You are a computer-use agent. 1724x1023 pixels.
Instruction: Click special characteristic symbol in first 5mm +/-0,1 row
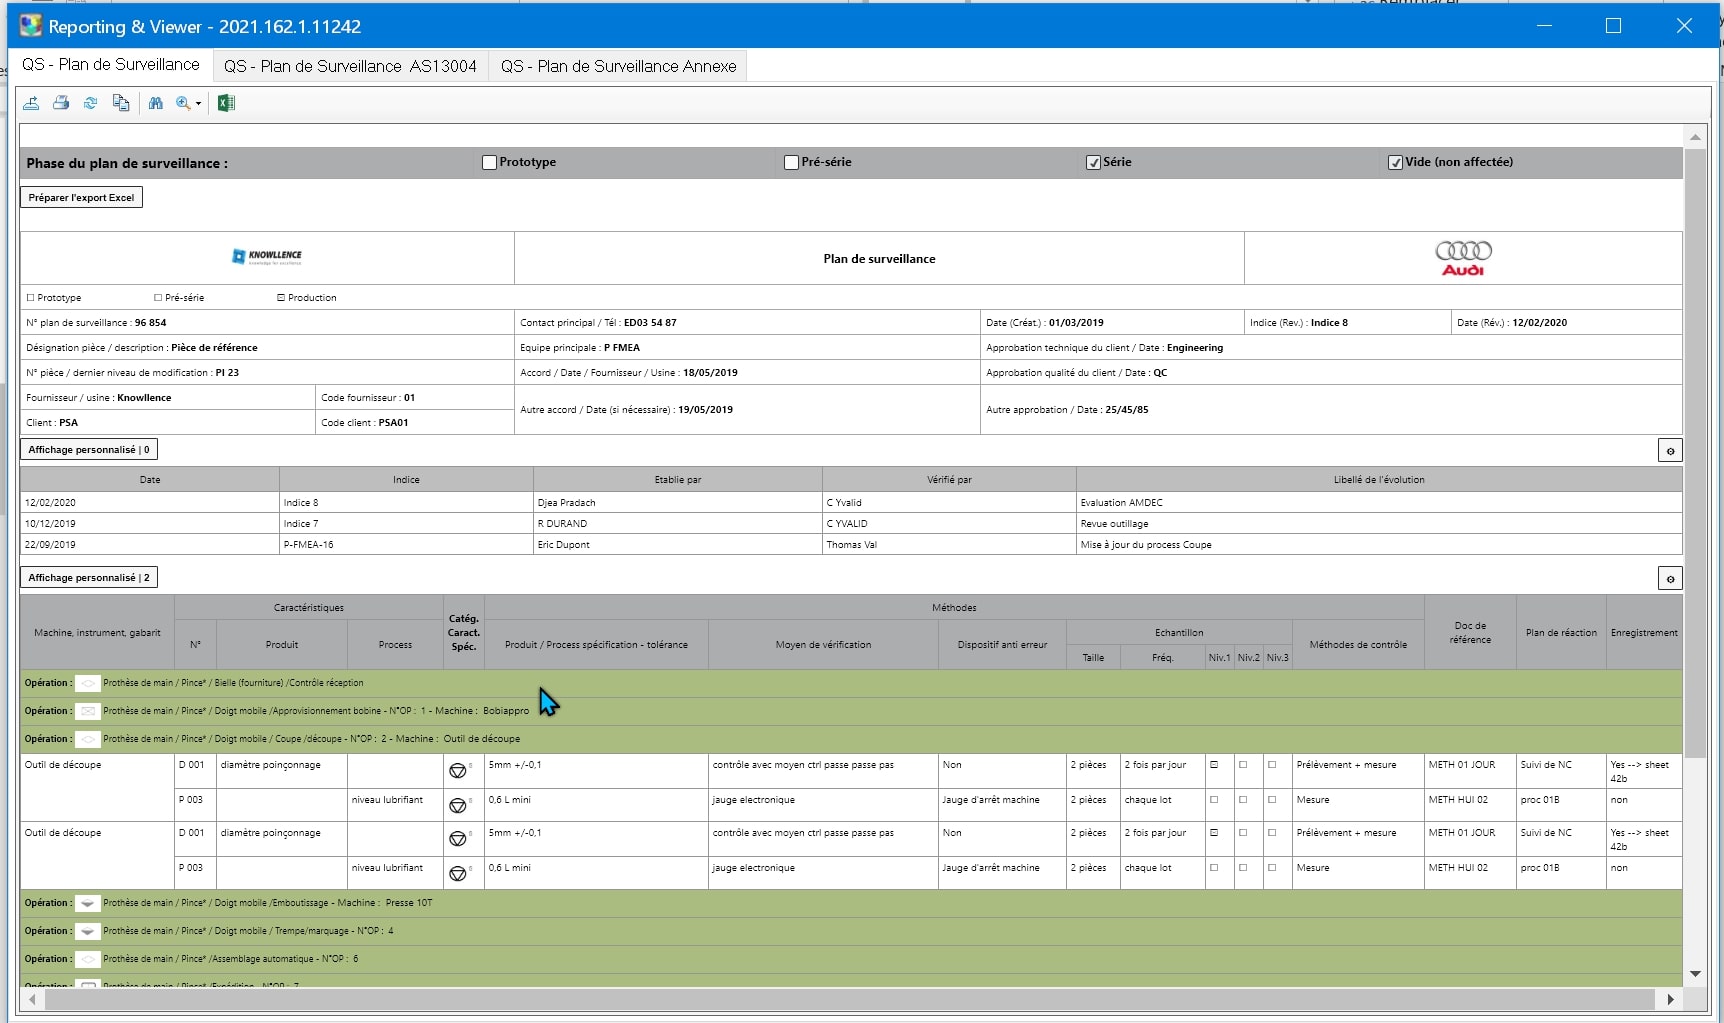(458, 771)
